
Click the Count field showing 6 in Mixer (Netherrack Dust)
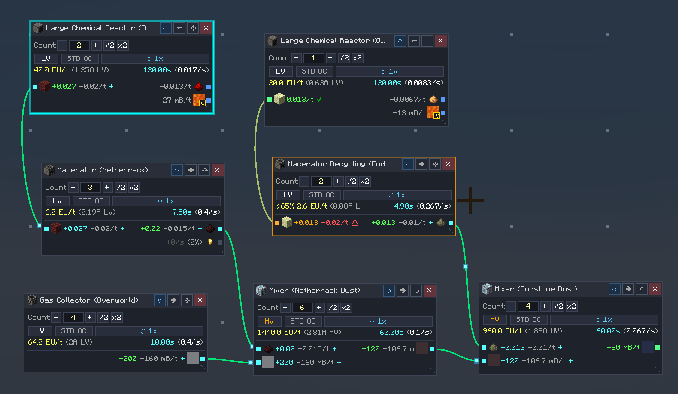click(302, 308)
